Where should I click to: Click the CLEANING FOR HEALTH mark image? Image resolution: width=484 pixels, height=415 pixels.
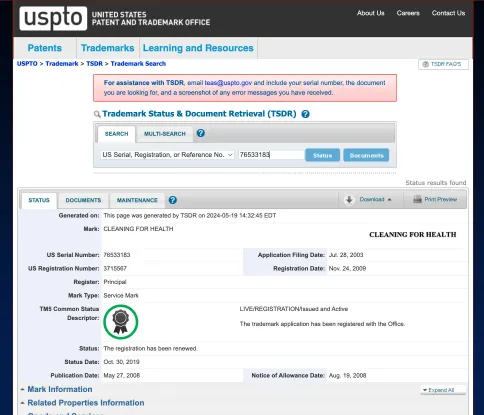tap(413, 235)
